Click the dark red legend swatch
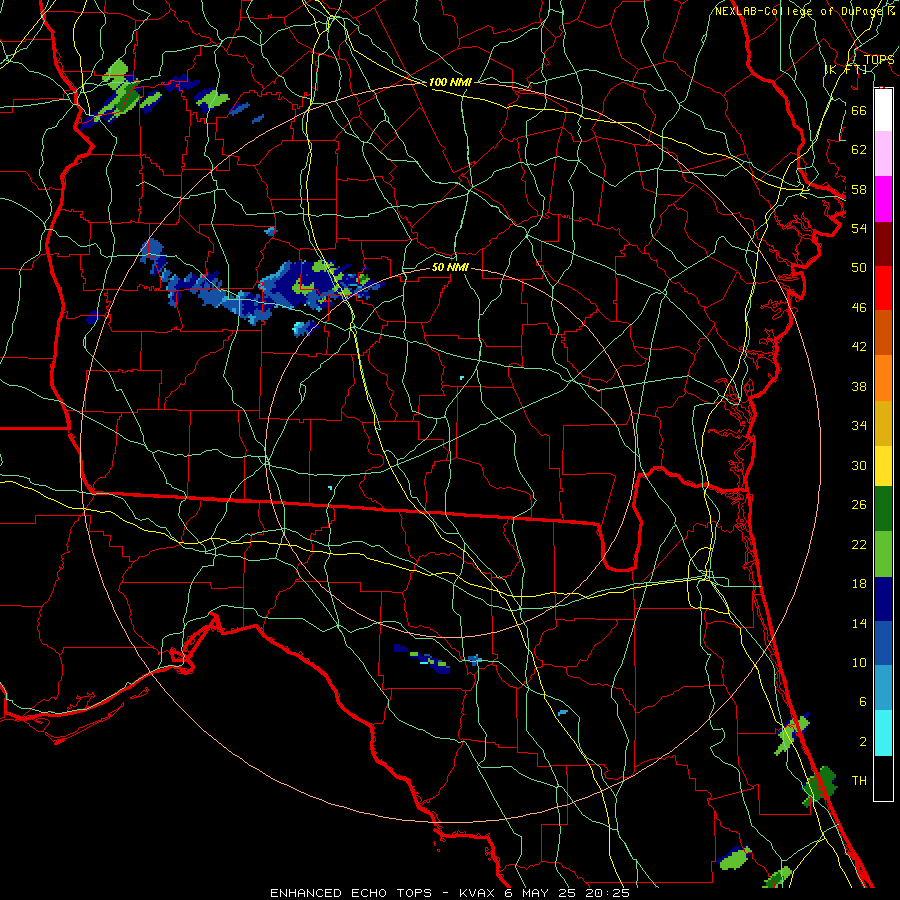The width and height of the screenshot is (900, 900). [x=883, y=244]
